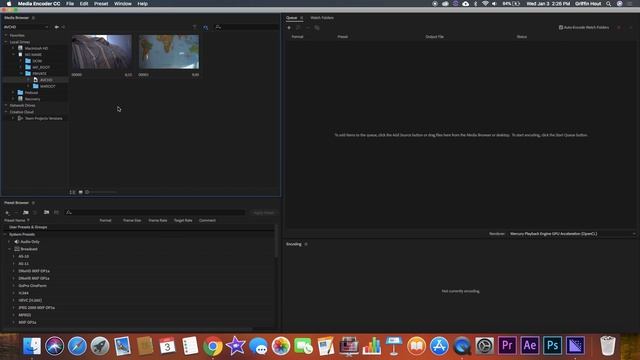Expand the DCIM folder
The image size is (640, 360).
click(x=21, y=61)
